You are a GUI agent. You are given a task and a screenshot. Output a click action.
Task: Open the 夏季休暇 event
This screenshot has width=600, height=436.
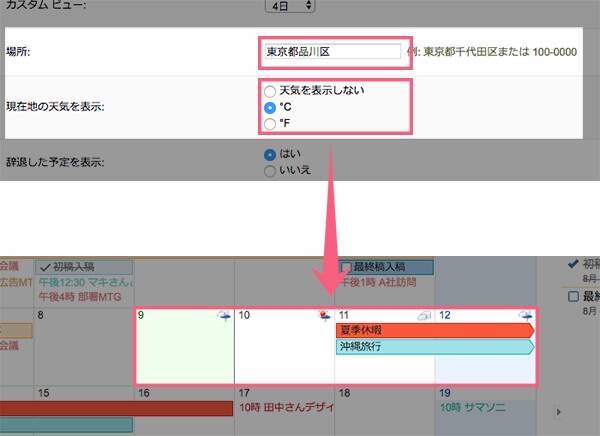pos(435,330)
